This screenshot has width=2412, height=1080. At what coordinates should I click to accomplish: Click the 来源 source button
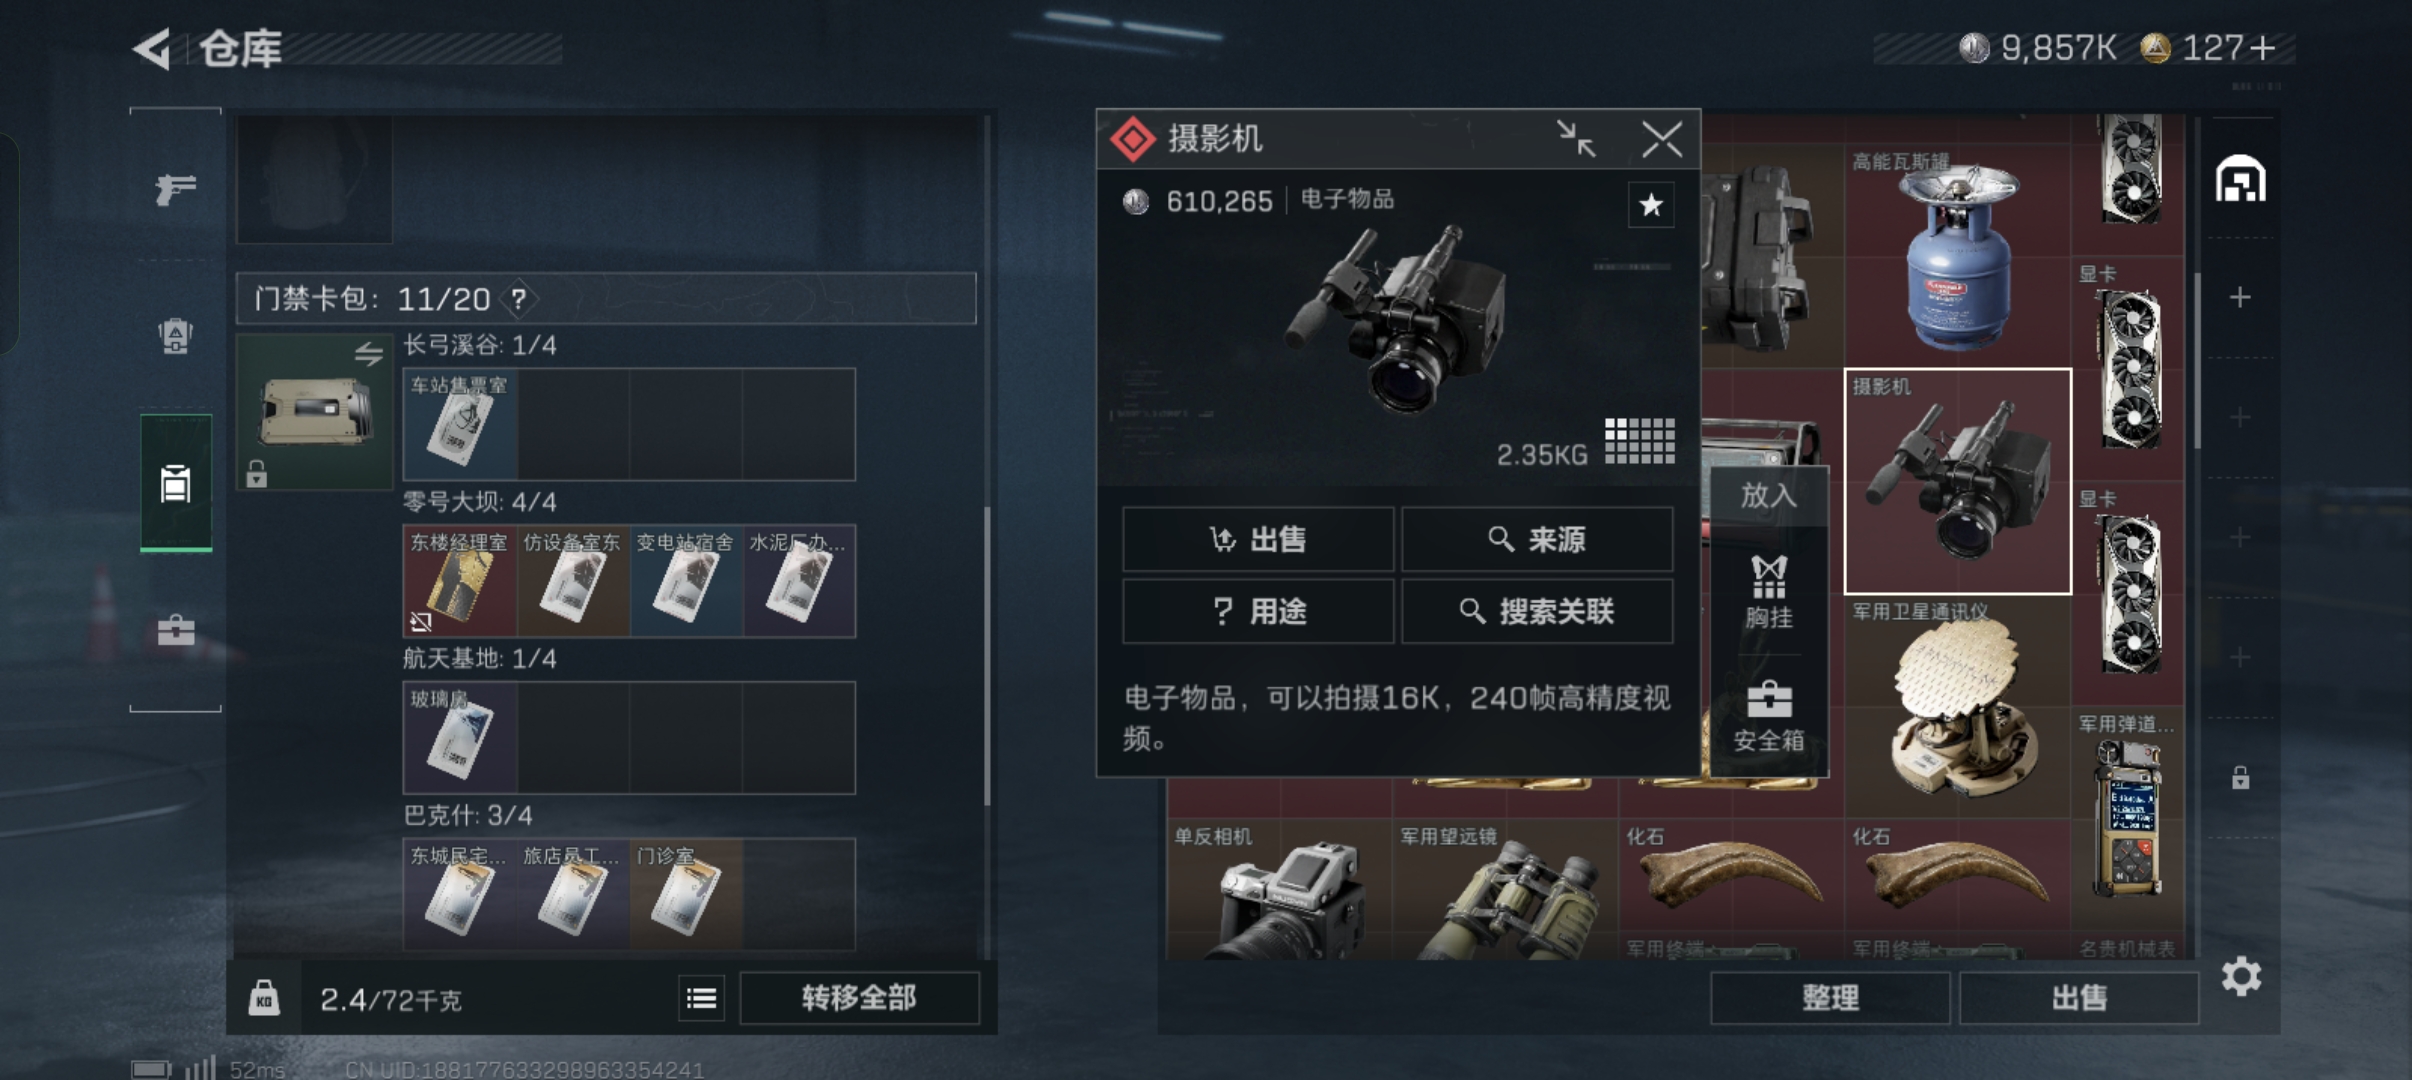pyautogui.click(x=1537, y=540)
